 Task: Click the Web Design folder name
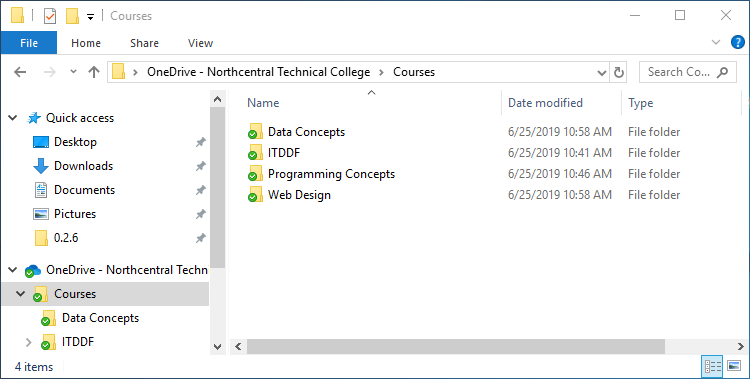click(299, 195)
